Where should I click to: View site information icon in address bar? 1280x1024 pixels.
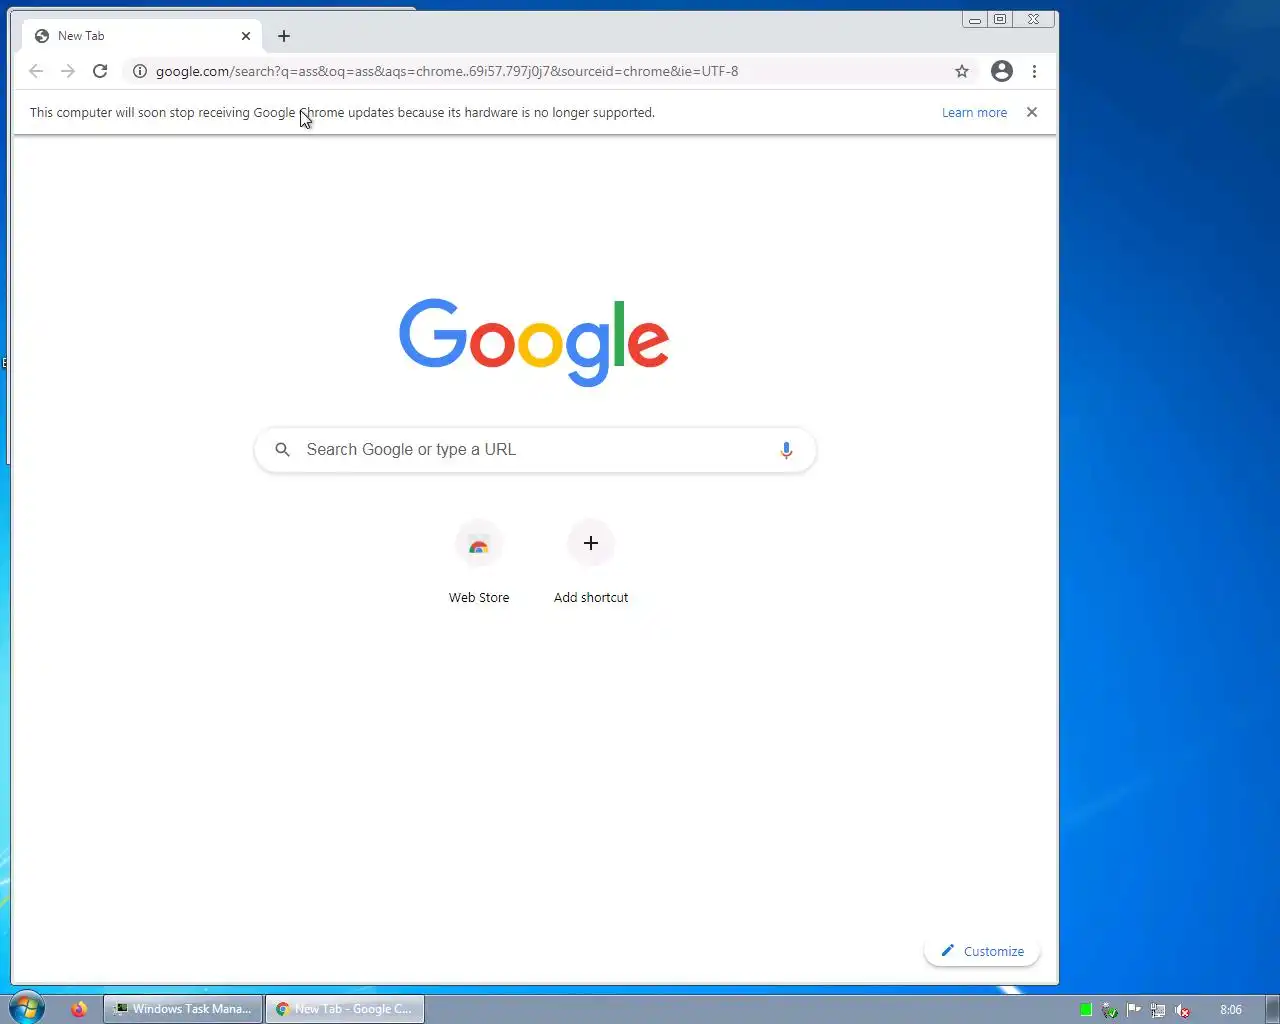point(140,71)
